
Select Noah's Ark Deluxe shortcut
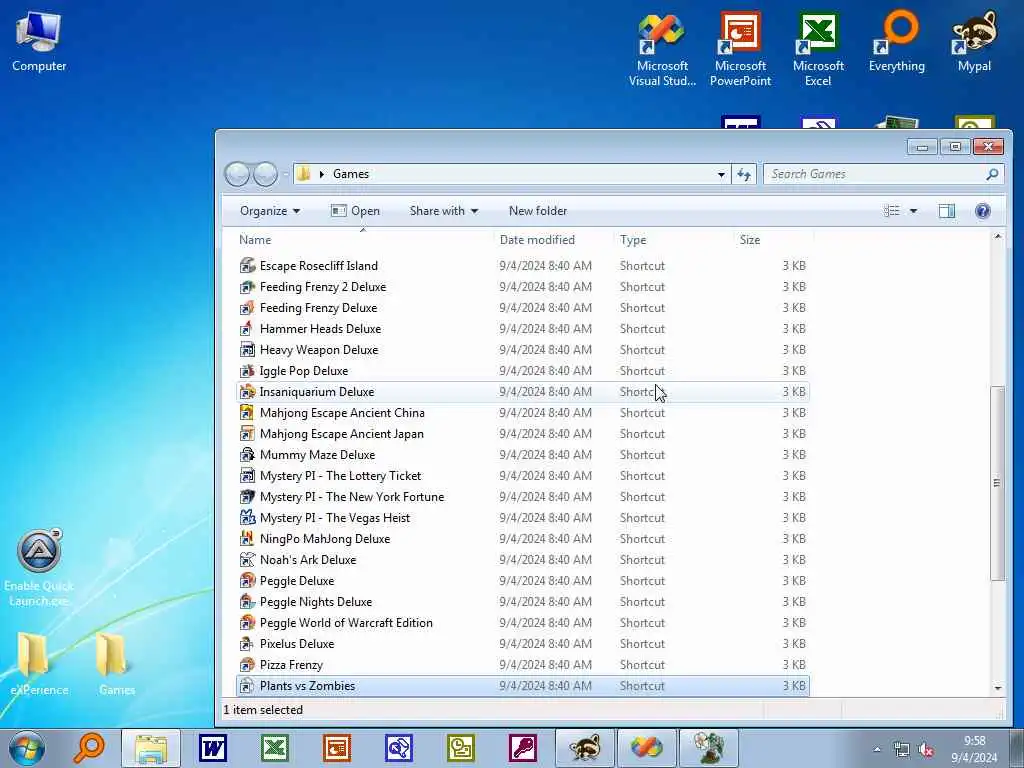pyautogui.click(x=522, y=560)
